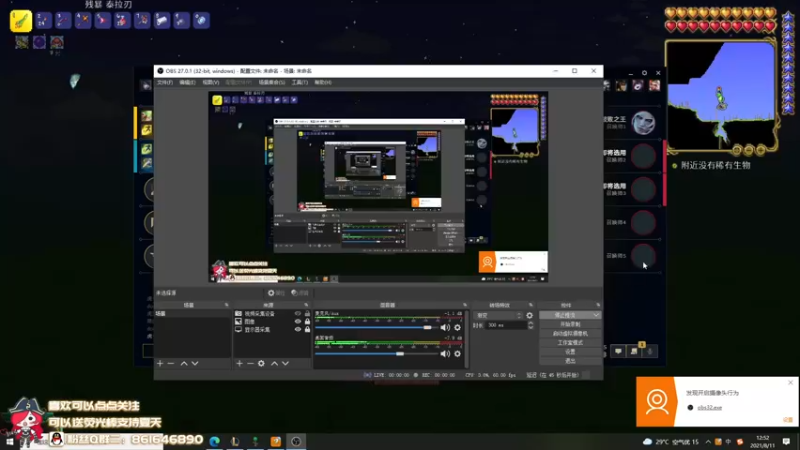Click the transition duration 300 ms field
The height and width of the screenshot is (450, 800).
point(506,325)
